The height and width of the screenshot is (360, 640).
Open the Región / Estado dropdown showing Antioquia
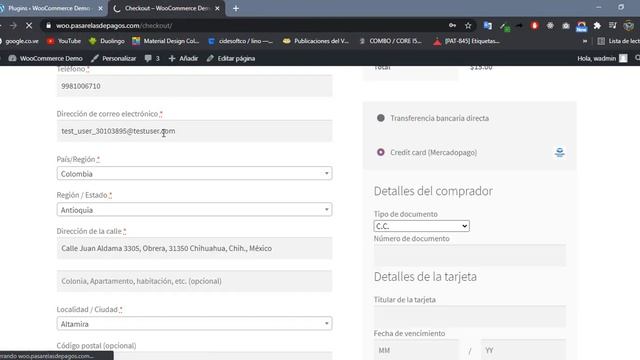tap(194, 210)
